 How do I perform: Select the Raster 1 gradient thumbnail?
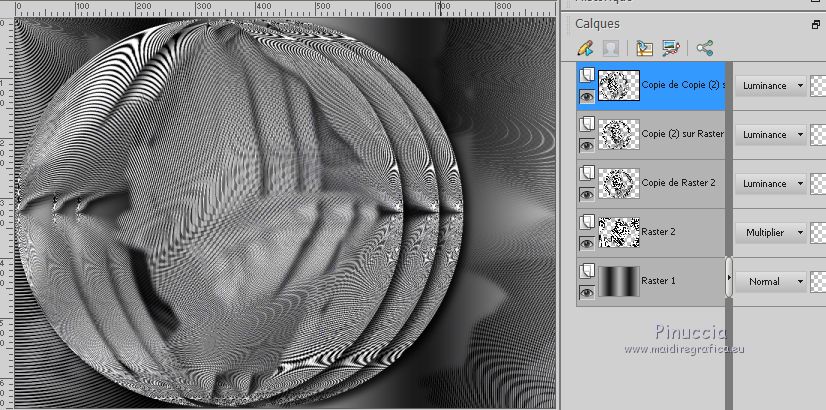pos(619,281)
